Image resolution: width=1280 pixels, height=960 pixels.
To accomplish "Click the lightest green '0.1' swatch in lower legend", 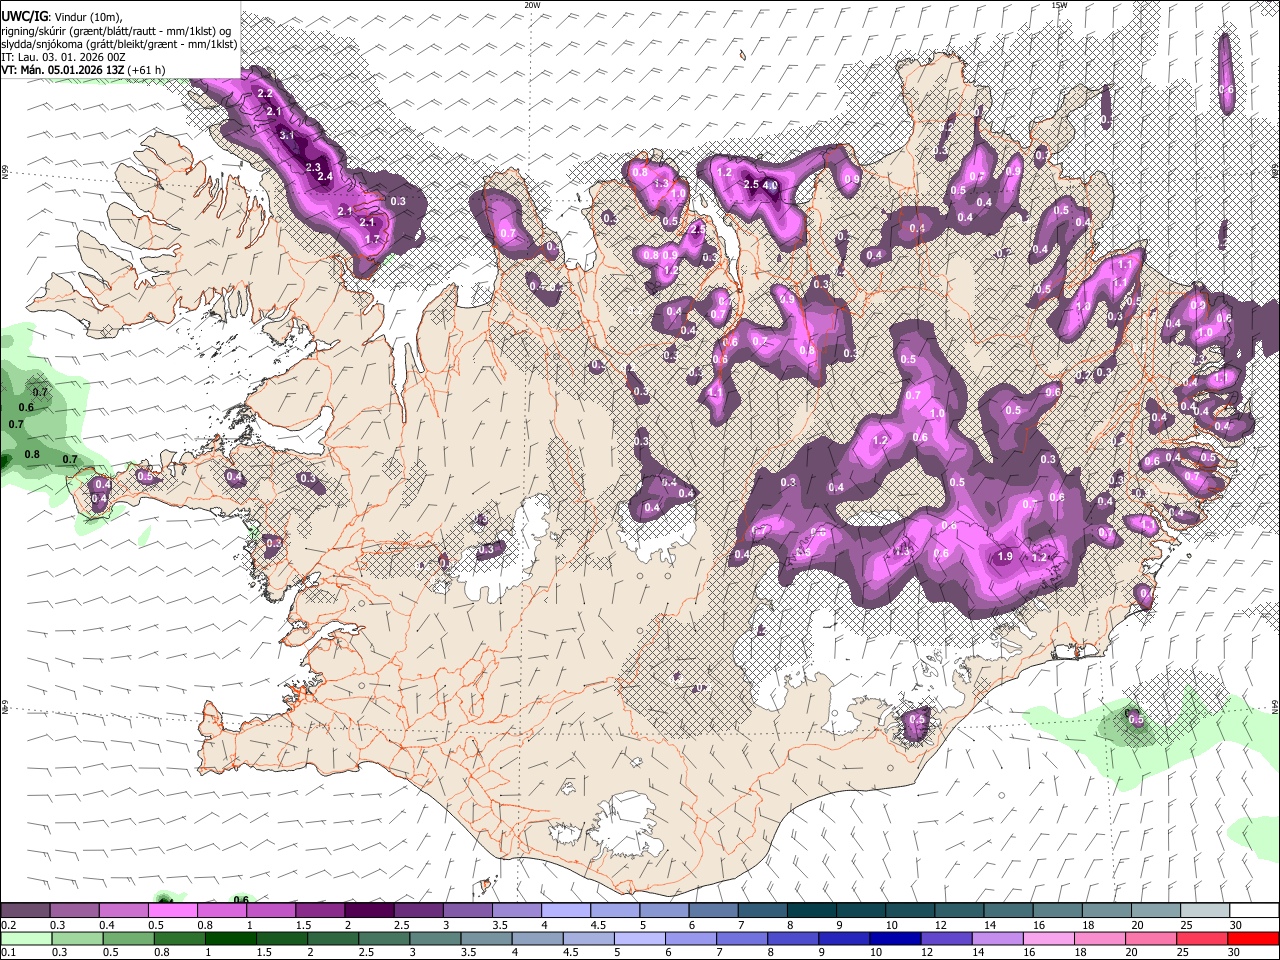I will coord(25,939).
